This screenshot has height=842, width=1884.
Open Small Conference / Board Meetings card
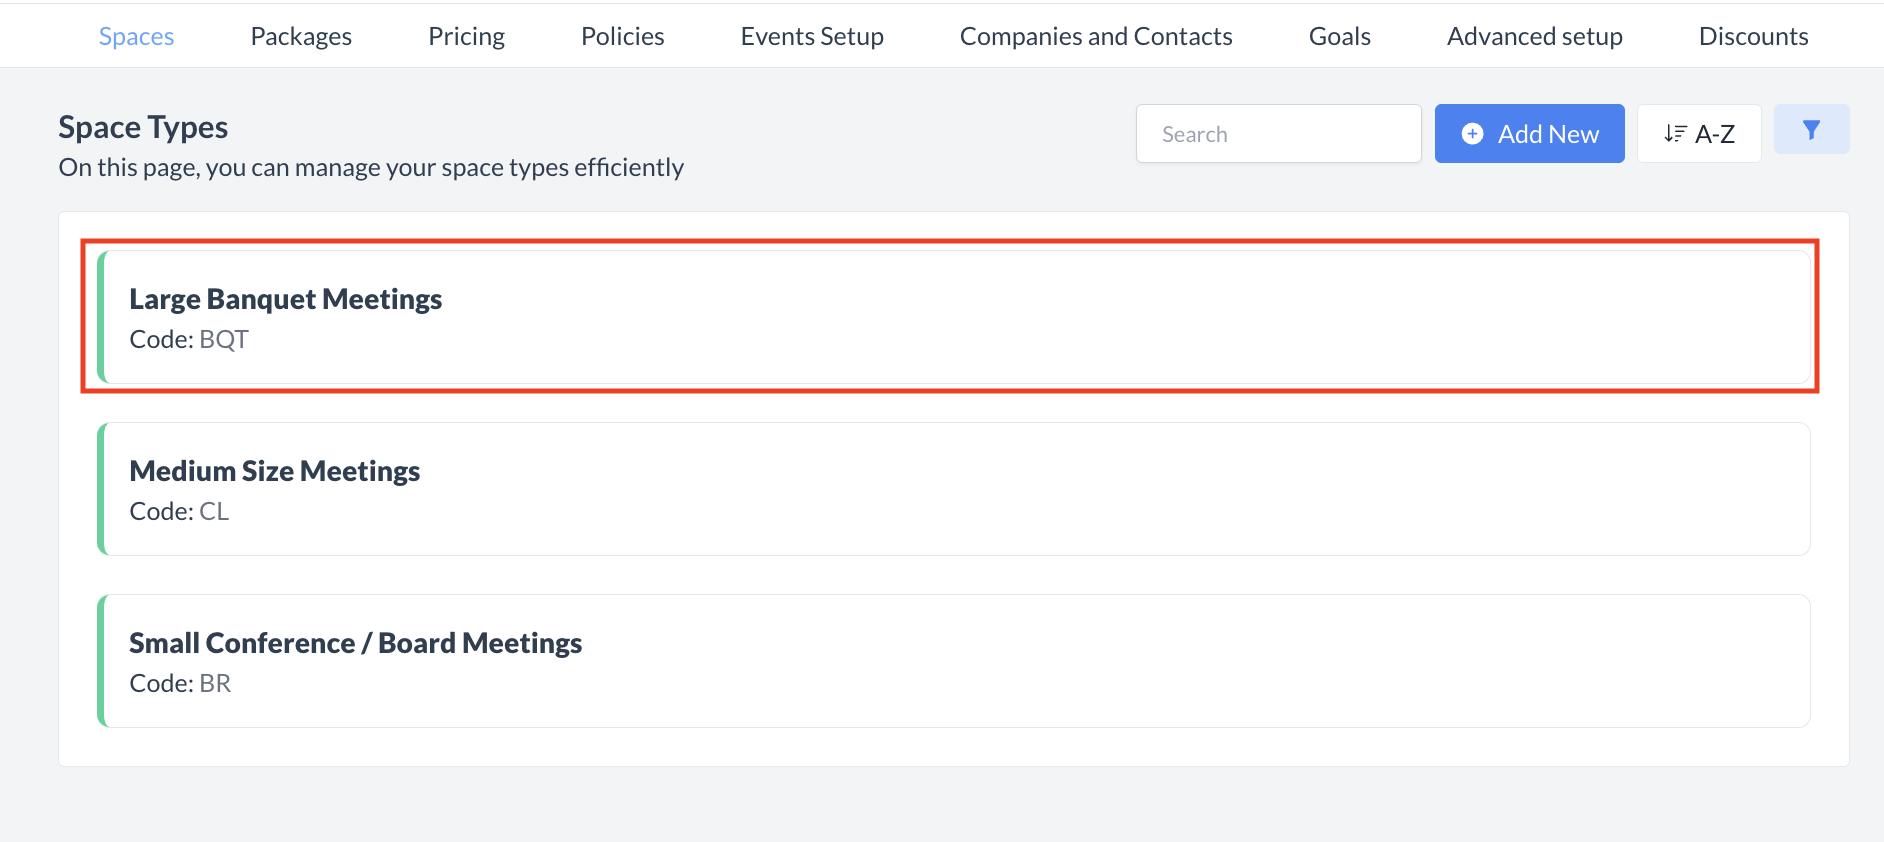click(x=355, y=643)
